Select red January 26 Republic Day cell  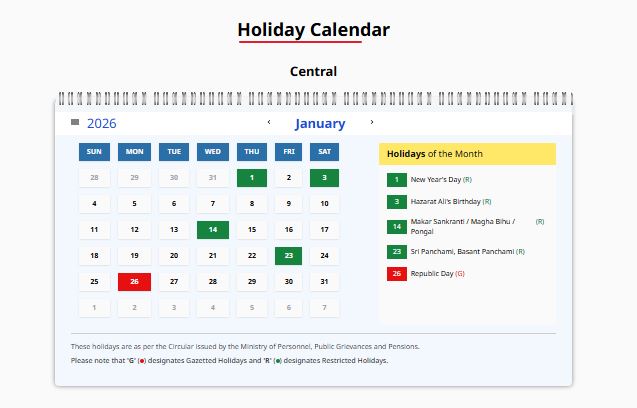(134, 282)
